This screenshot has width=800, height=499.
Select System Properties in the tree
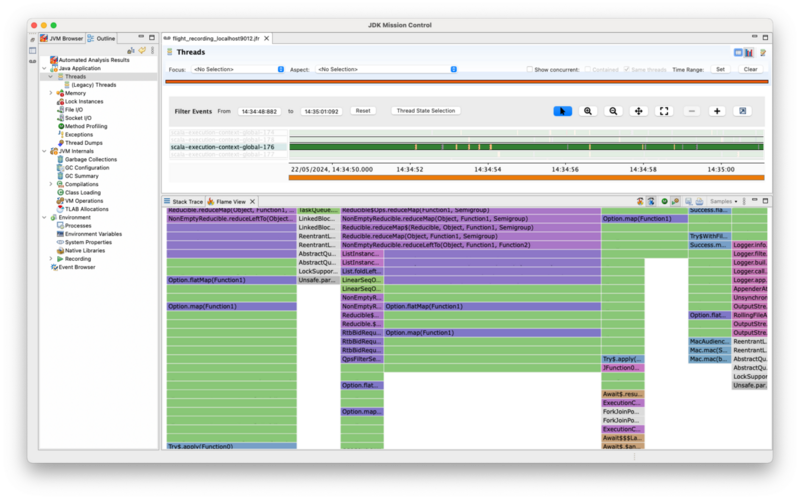pyautogui.click(x=88, y=242)
